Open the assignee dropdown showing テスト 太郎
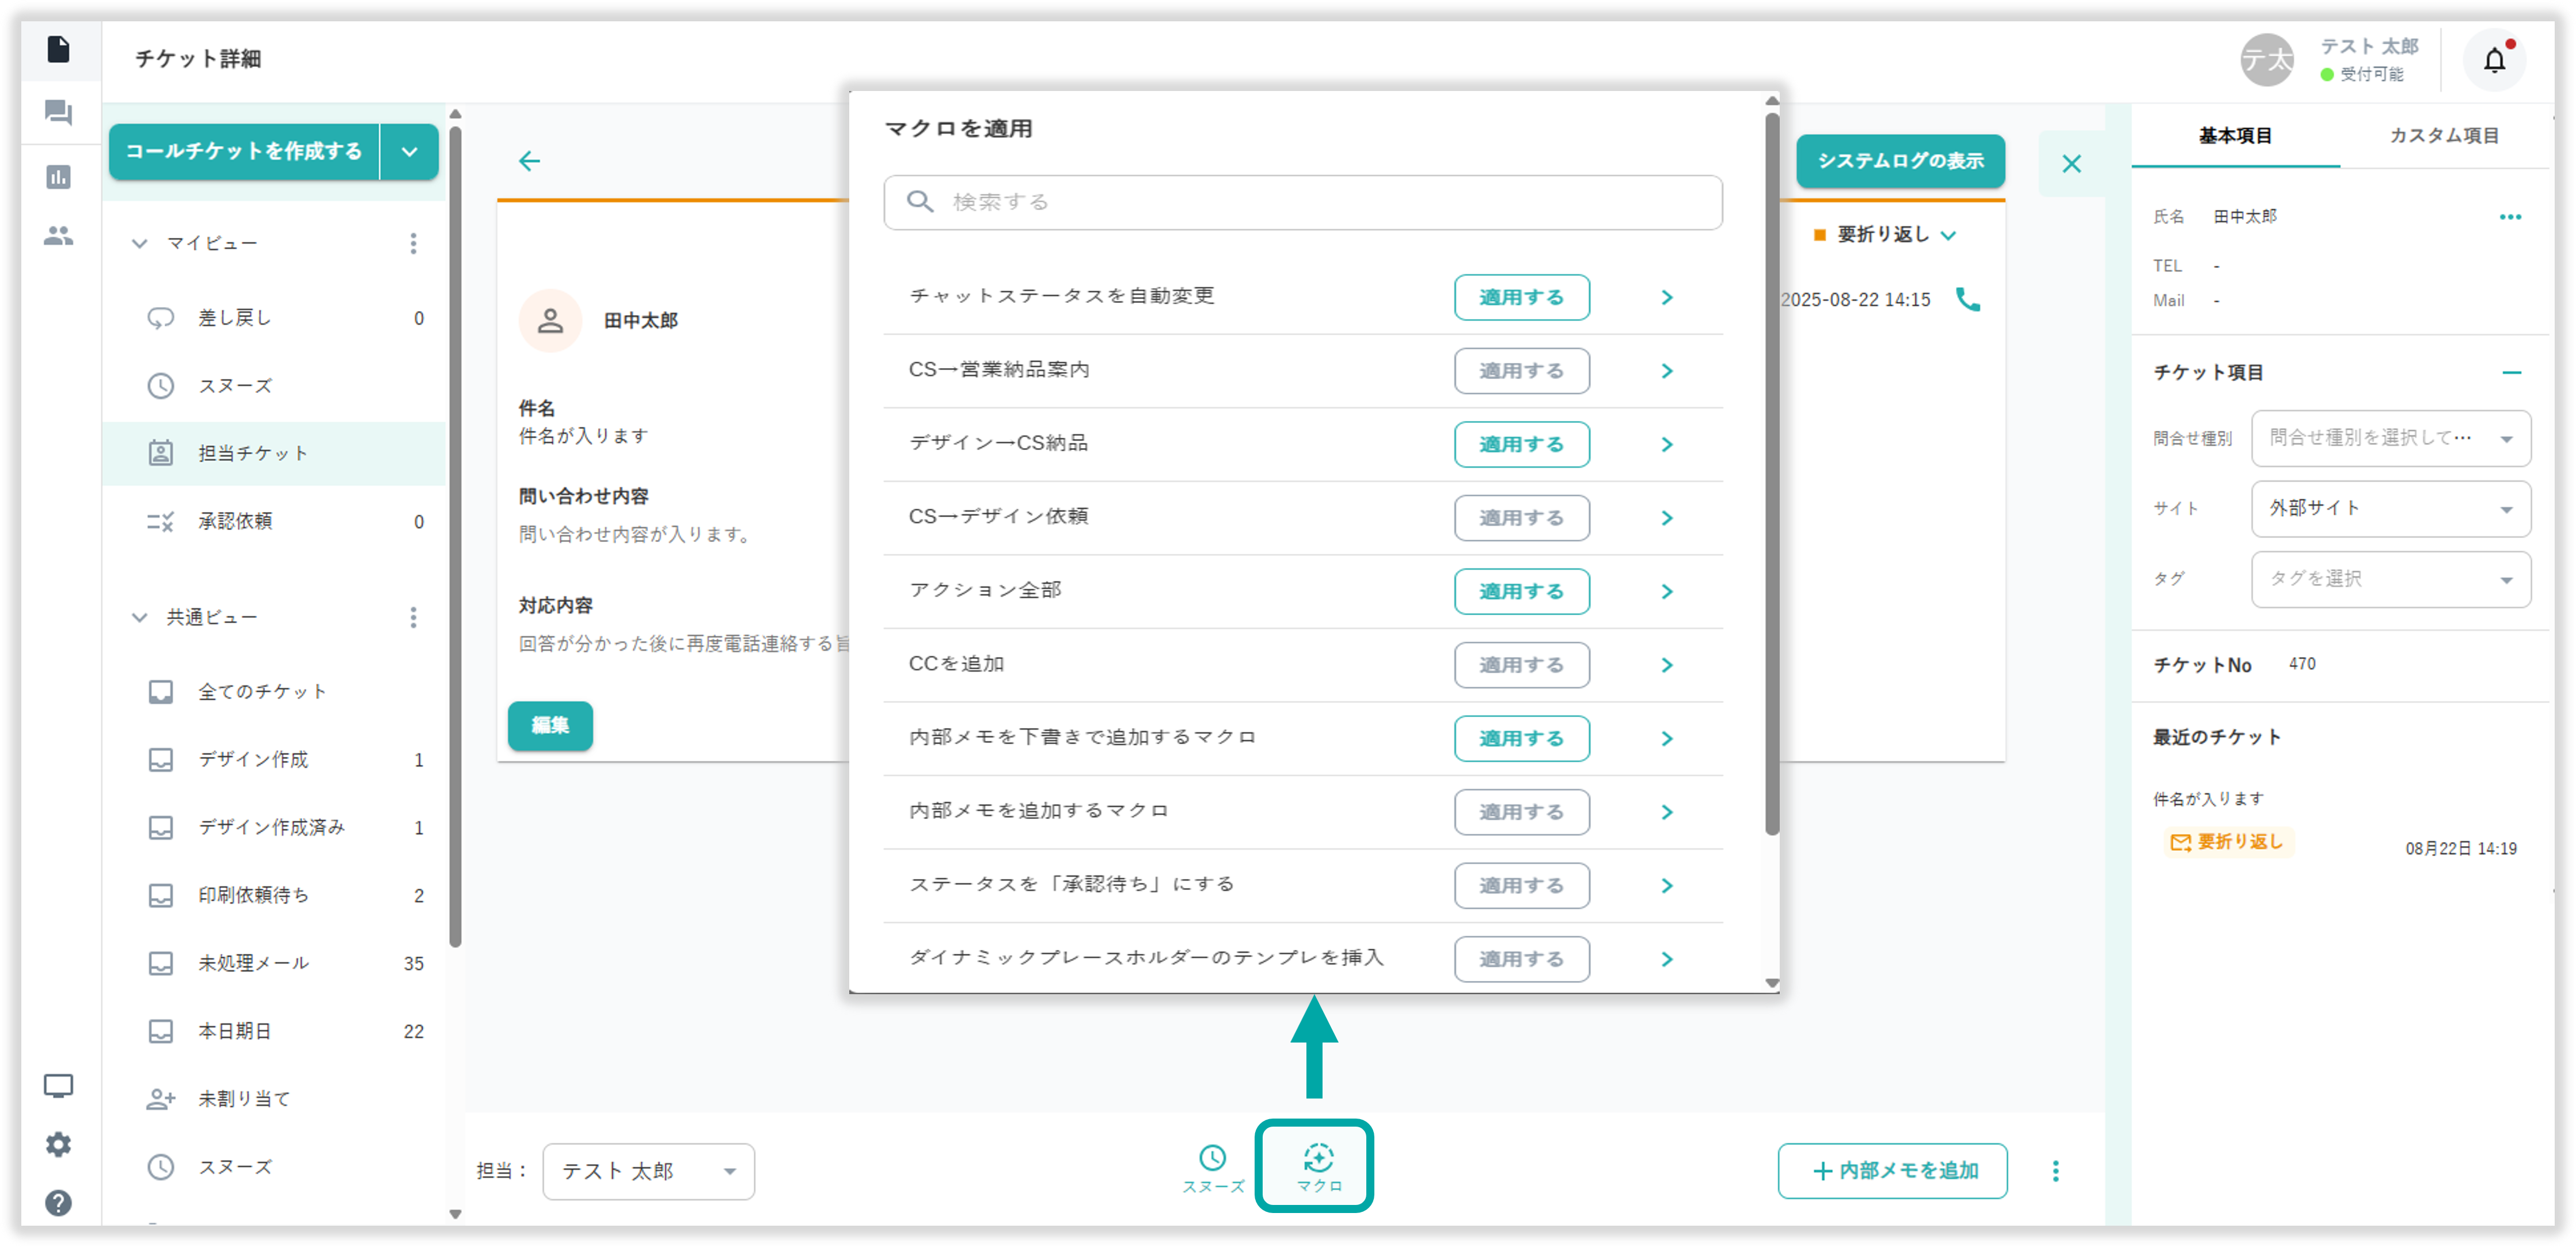 tap(648, 1171)
